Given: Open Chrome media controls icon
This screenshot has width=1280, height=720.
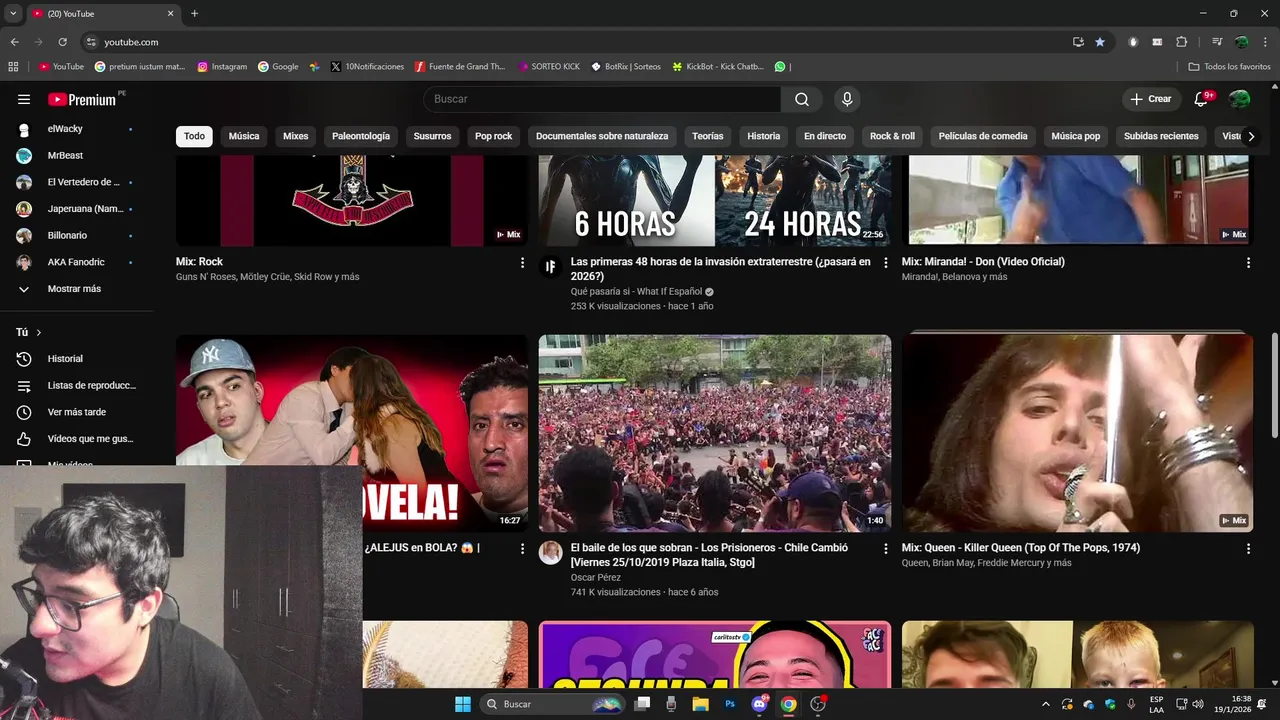Looking at the screenshot, I should coord(1217,42).
